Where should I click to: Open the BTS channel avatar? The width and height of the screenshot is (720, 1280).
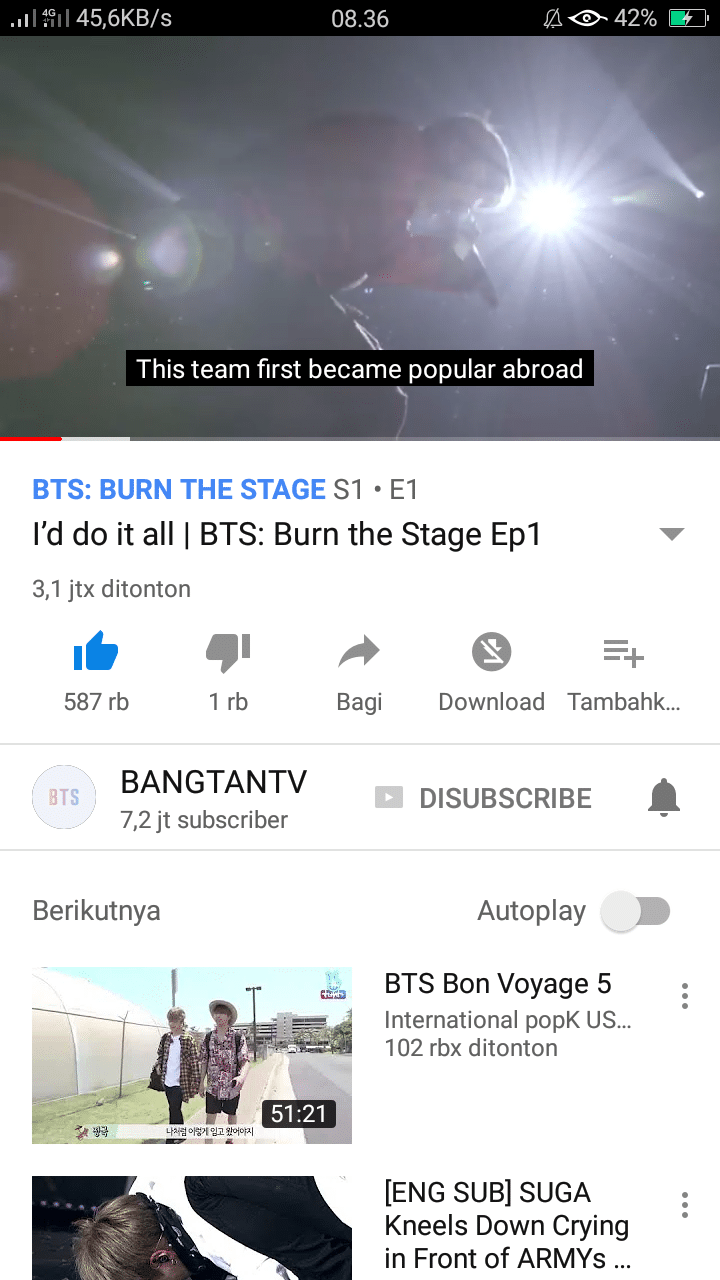(x=64, y=797)
